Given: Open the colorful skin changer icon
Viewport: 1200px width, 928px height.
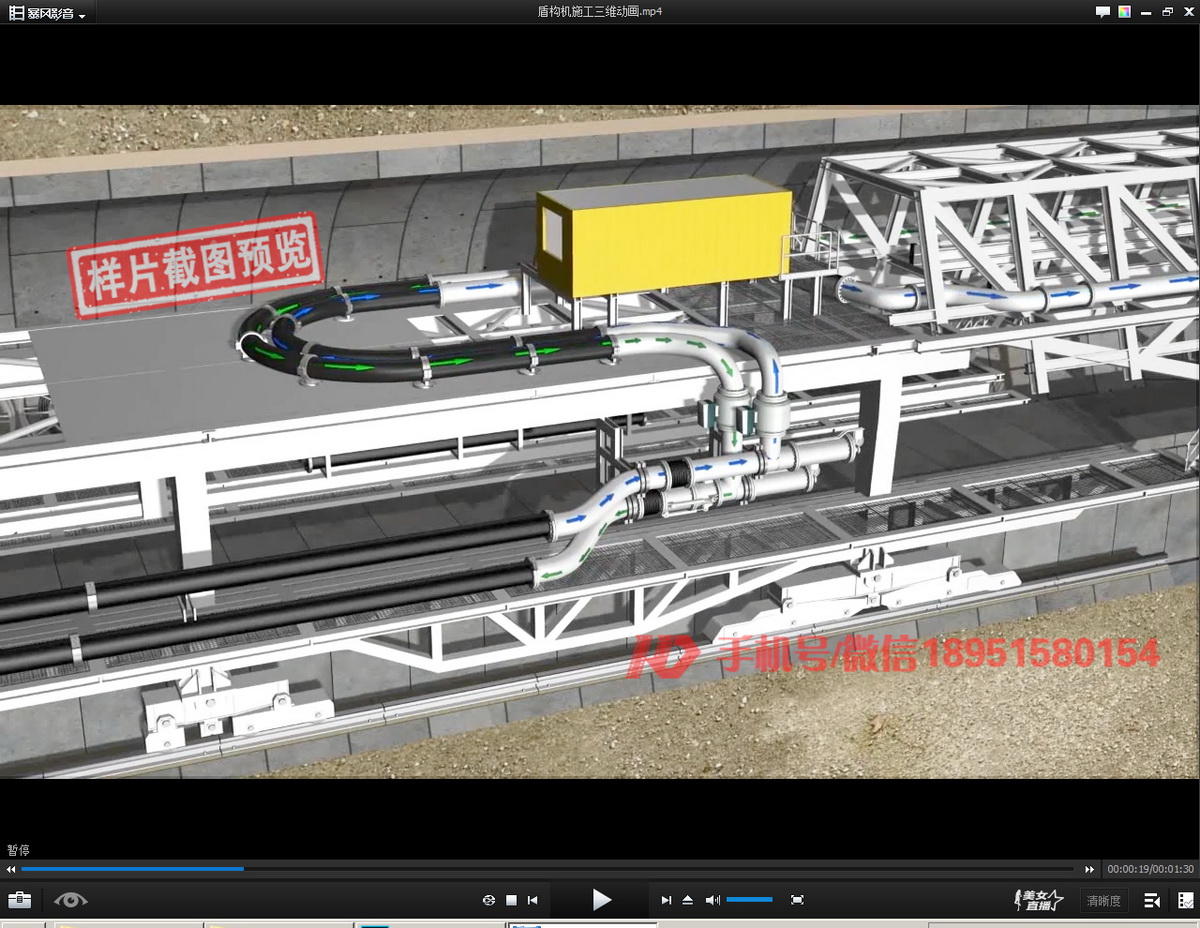Looking at the screenshot, I should pyautogui.click(x=1125, y=12).
